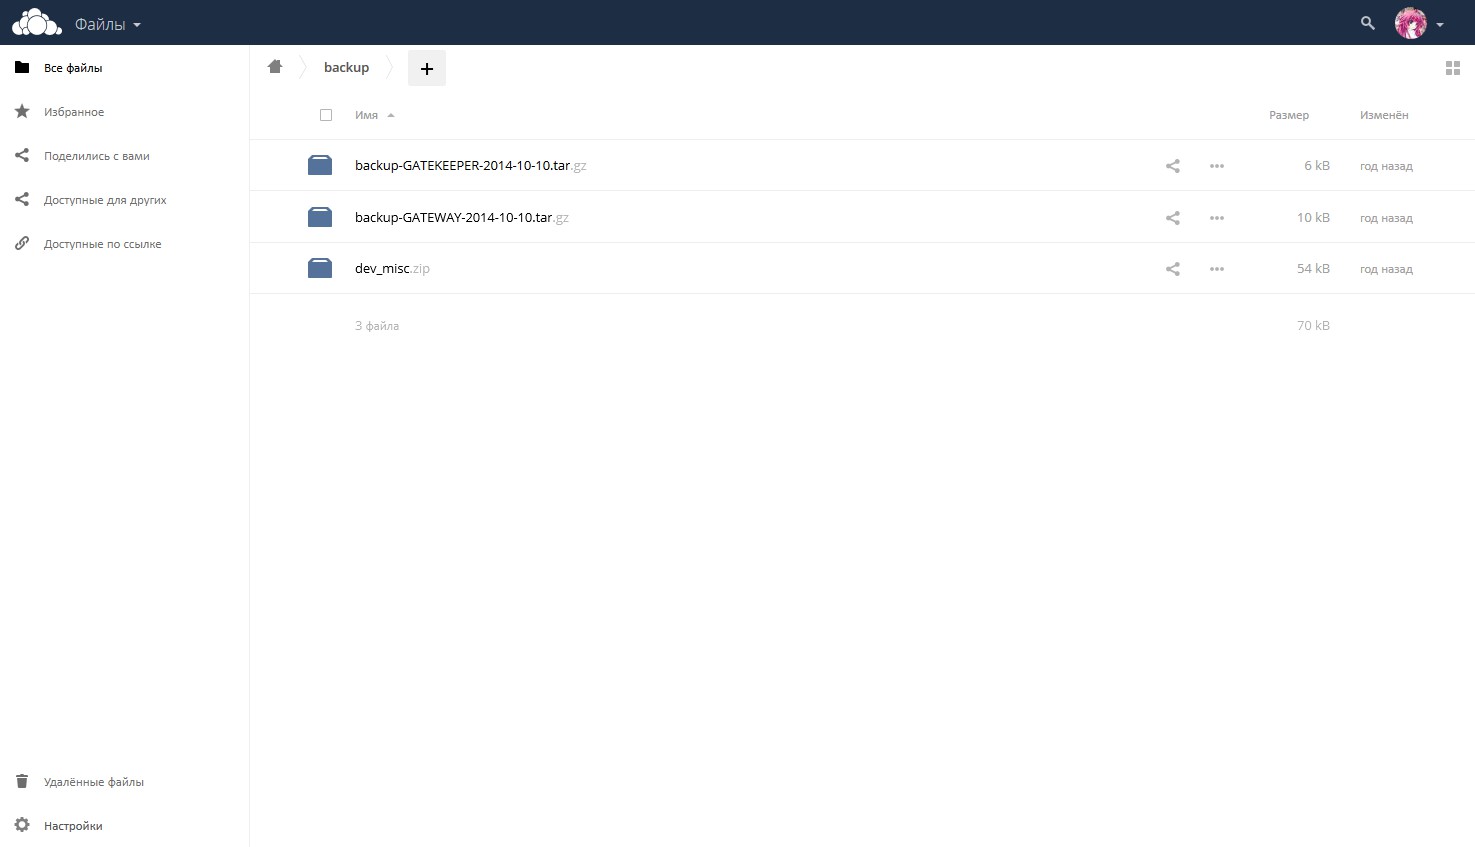Click backup-GATEWAY modified date год назад

click(x=1386, y=218)
